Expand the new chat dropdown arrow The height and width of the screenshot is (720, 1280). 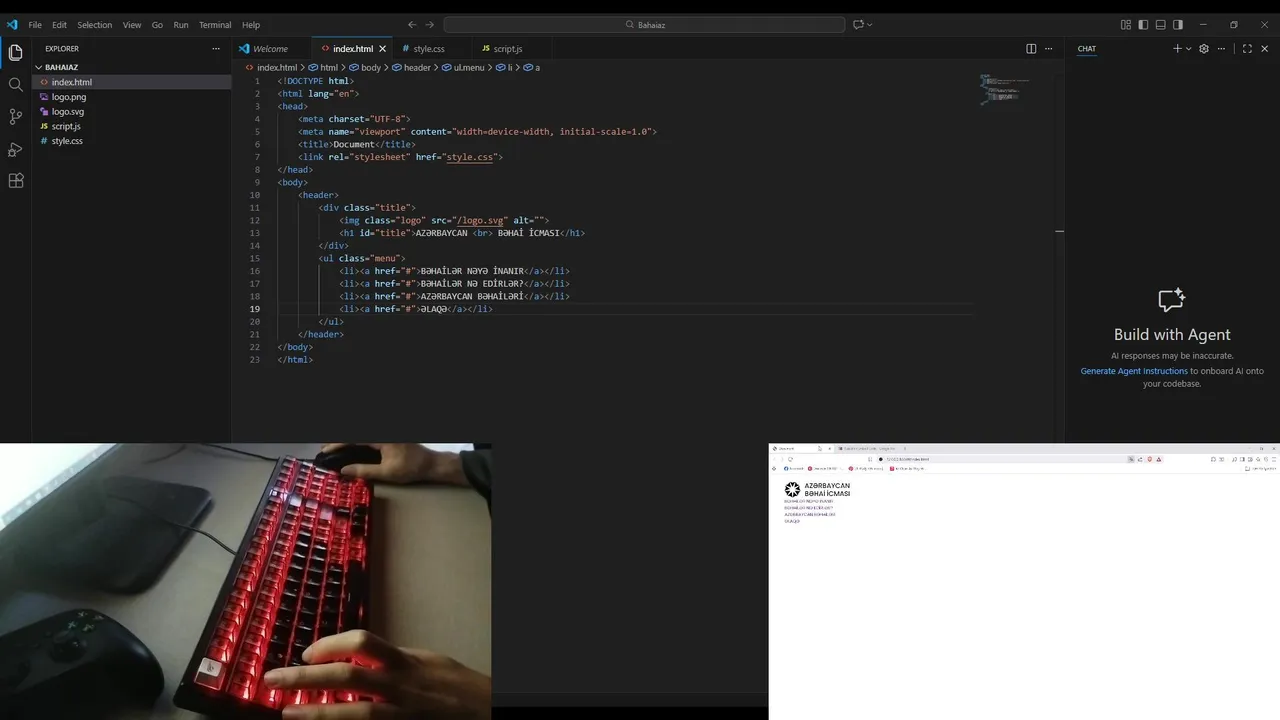pyautogui.click(x=1188, y=48)
